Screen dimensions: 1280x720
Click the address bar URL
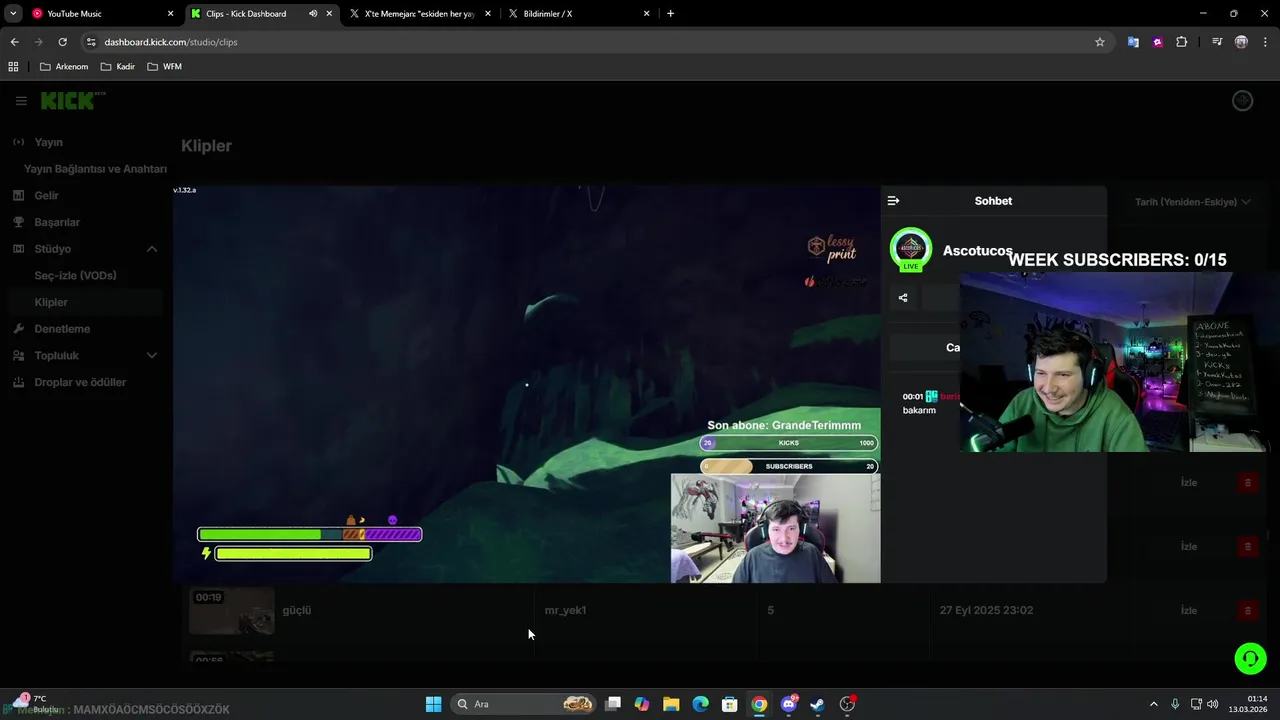coord(171,42)
